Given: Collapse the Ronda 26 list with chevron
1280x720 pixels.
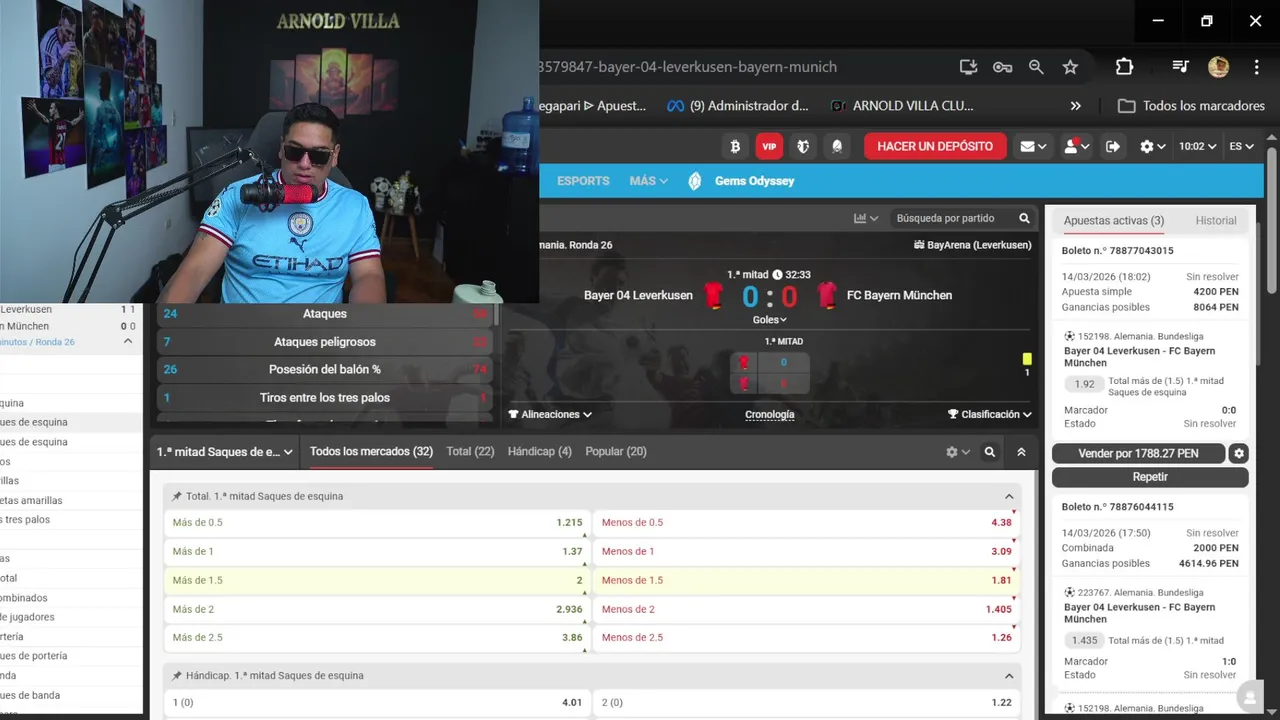Looking at the screenshot, I should [128, 342].
